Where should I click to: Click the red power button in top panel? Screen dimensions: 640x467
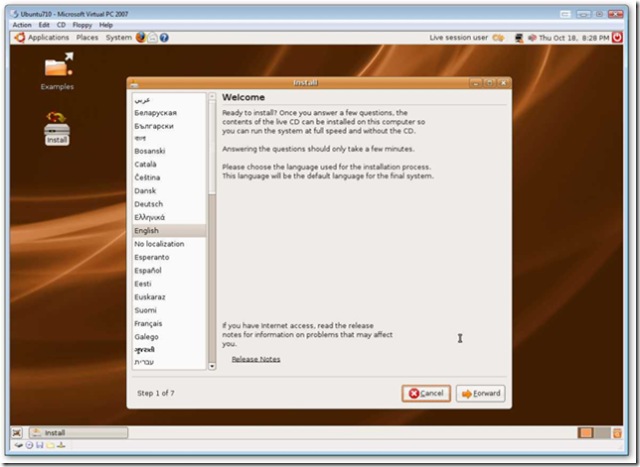coord(617,37)
